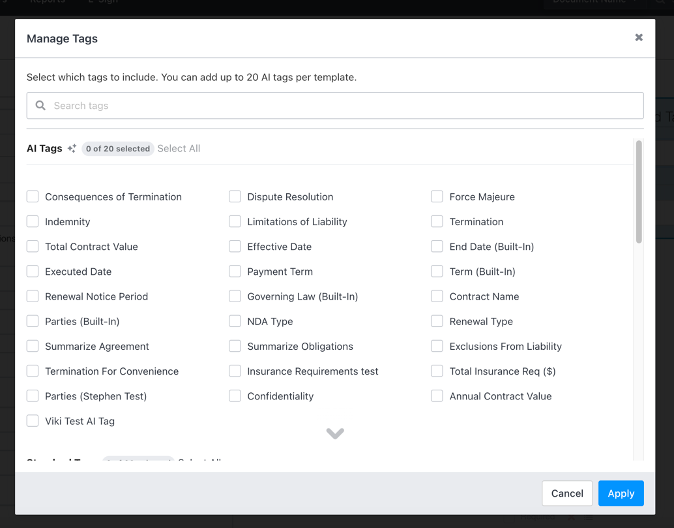Enable Summarize Agreement checkbox
This screenshot has height=528, width=674.
pos(33,346)
